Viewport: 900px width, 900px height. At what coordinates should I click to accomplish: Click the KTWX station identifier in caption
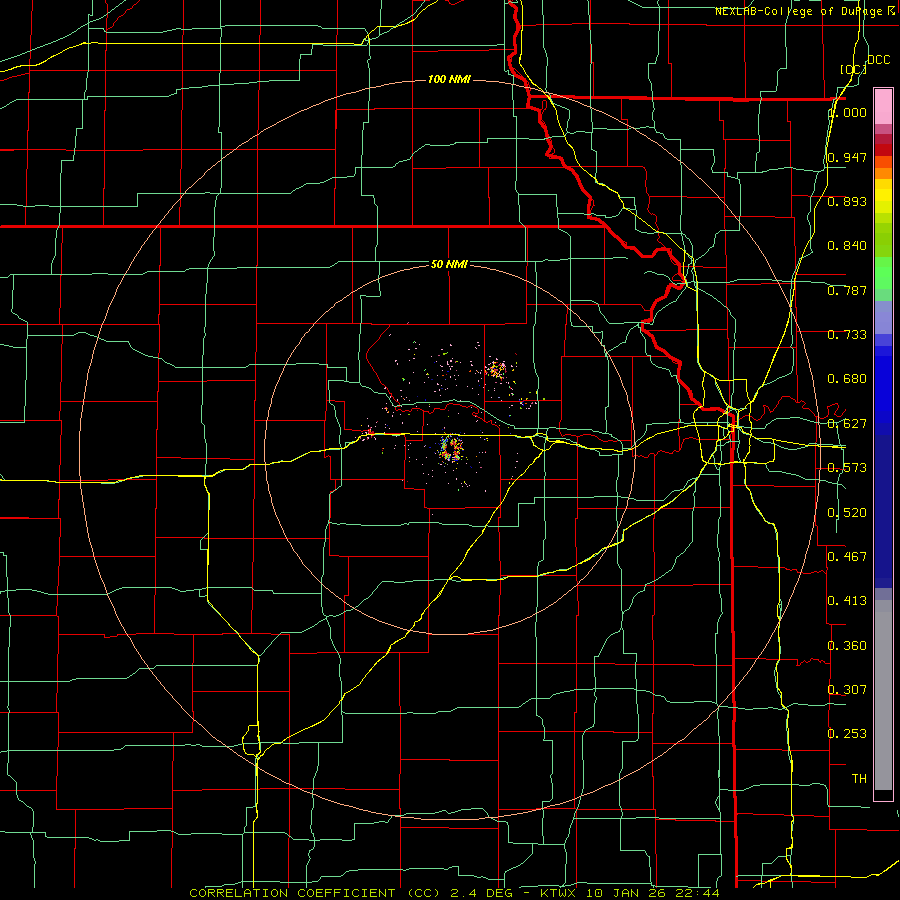point(560,893)
